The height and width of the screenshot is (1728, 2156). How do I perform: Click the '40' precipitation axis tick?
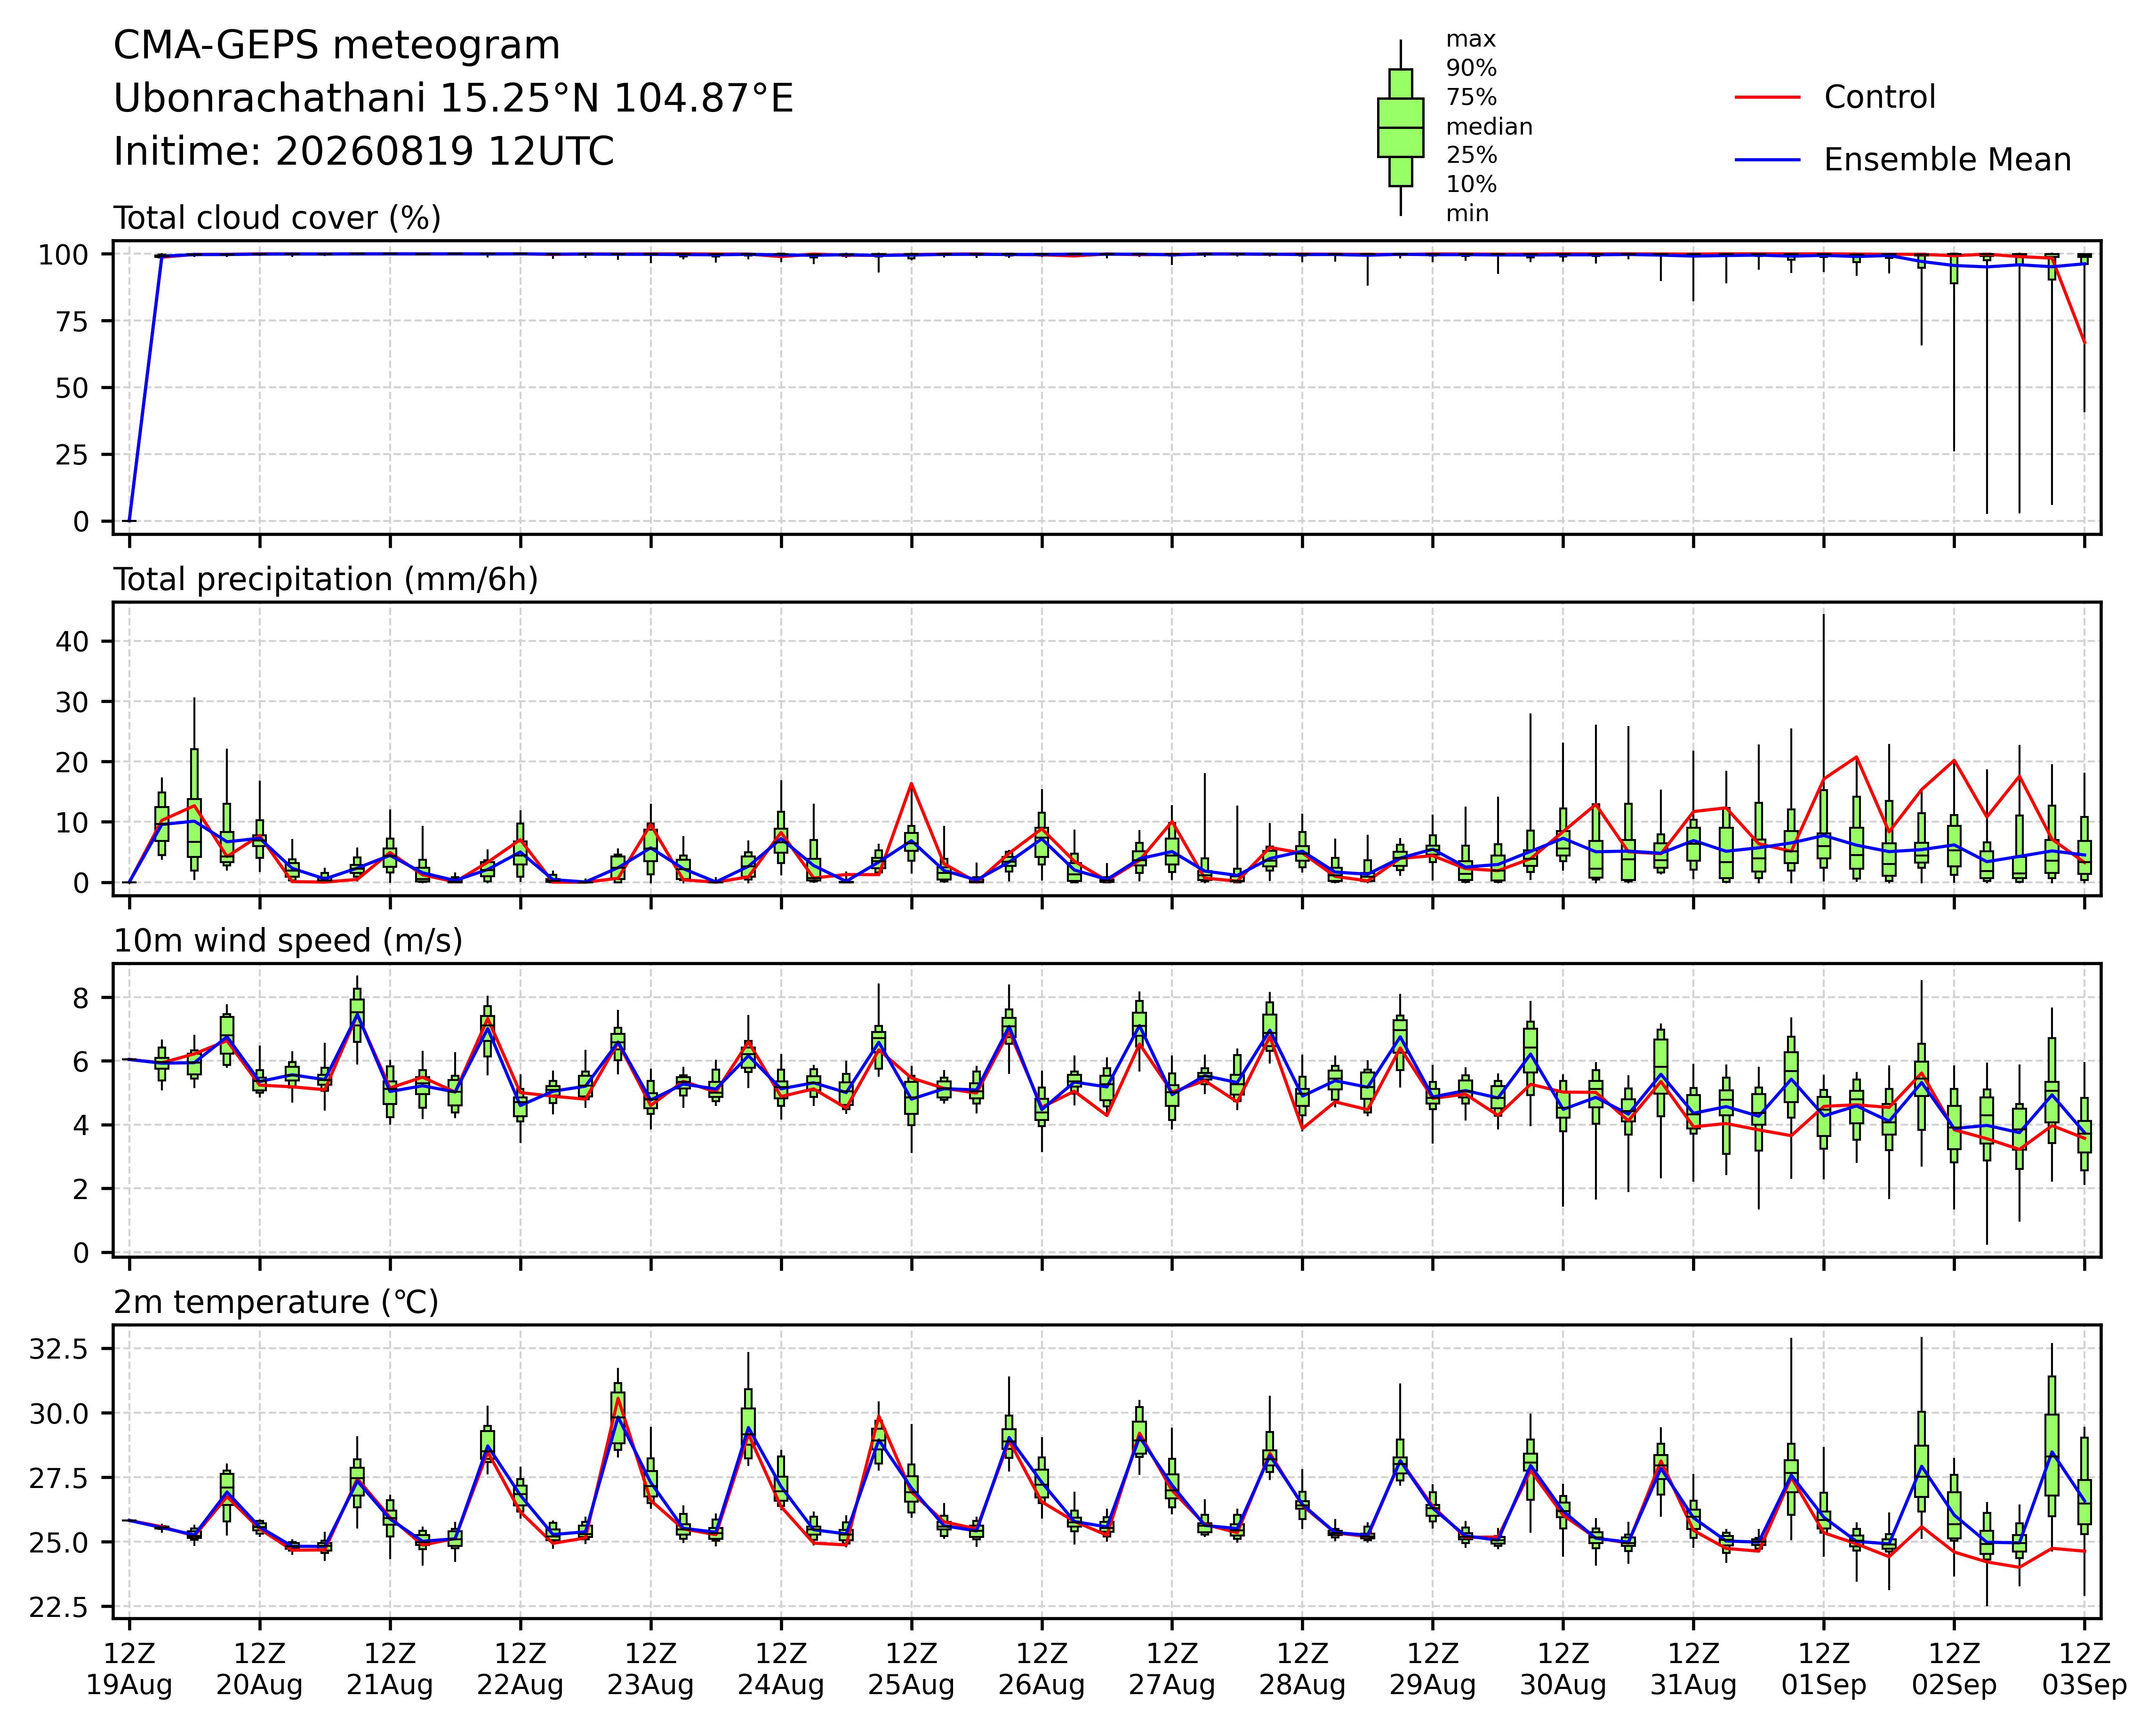click(72, 641)
